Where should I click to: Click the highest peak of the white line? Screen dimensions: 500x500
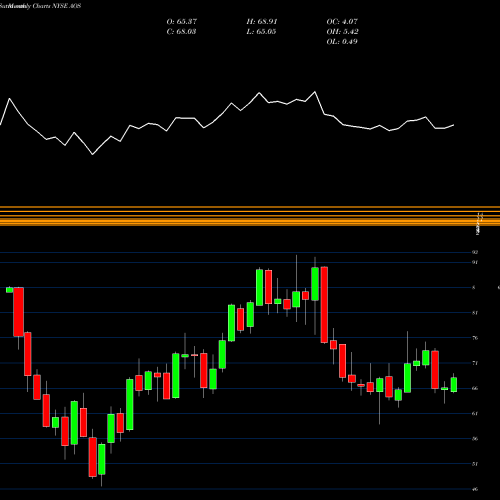[x=315, y=92]
